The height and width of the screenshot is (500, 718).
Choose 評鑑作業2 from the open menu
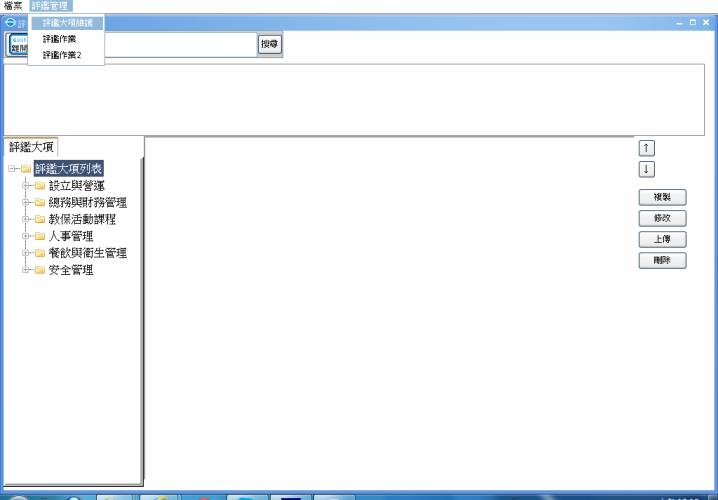tap(62, 55)
